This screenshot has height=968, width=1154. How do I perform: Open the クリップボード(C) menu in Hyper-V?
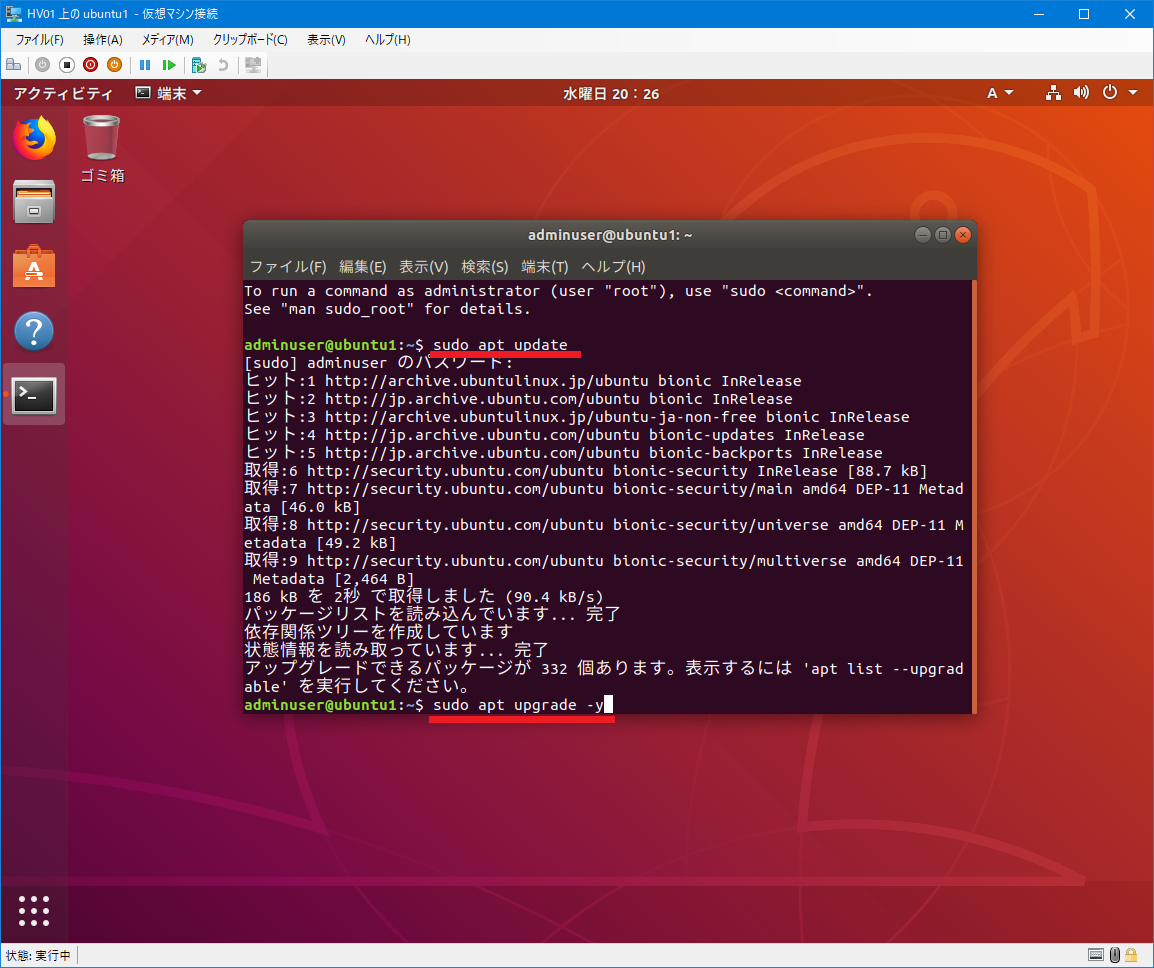pos(250,40)
